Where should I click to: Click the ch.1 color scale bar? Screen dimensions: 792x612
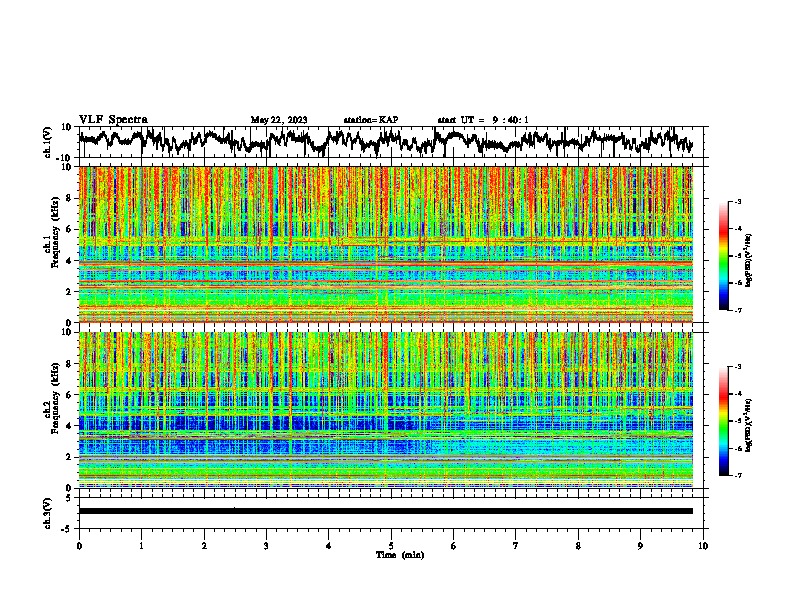pos(724,256)
